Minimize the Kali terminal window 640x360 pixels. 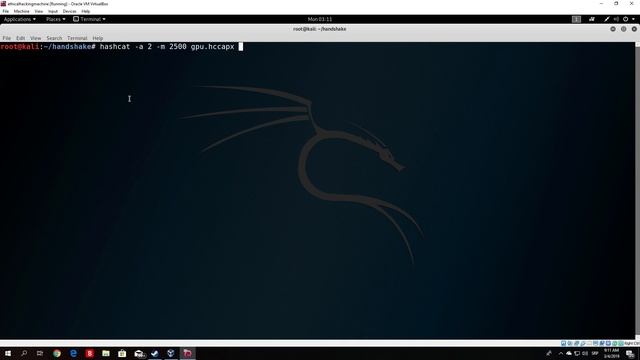(613, 29)
